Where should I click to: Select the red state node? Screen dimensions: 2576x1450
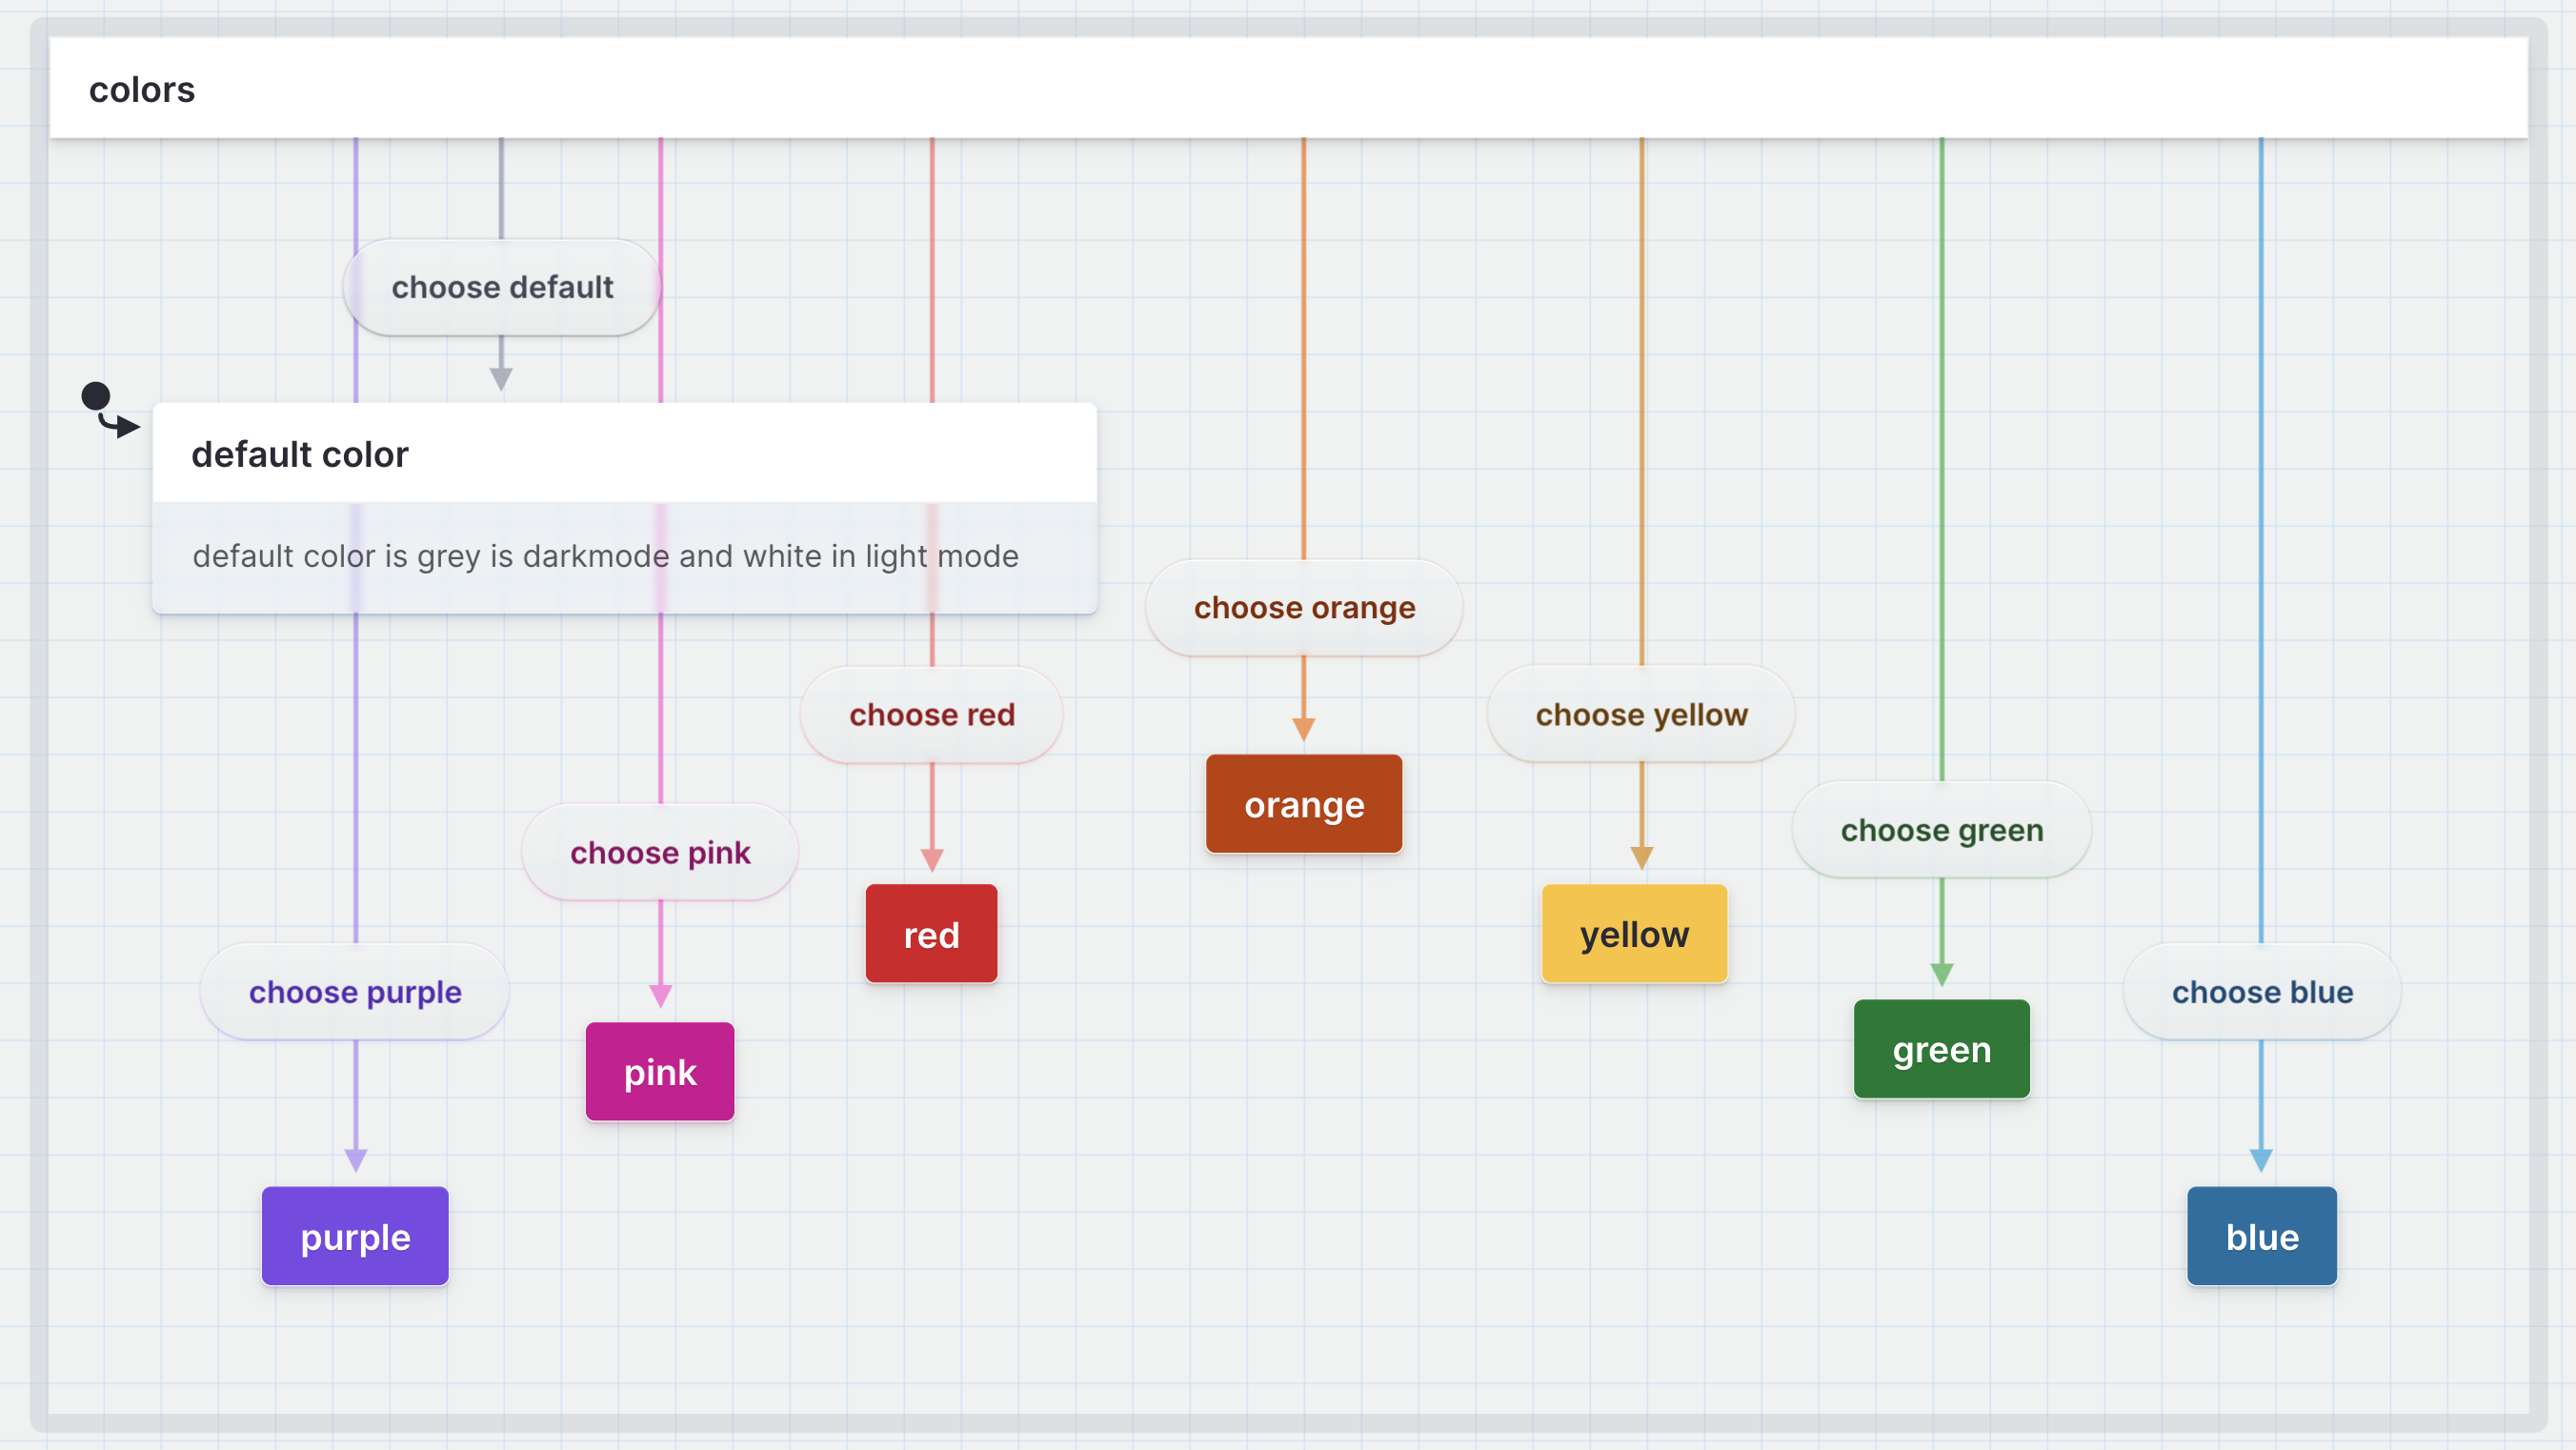(x=930, y=933)
